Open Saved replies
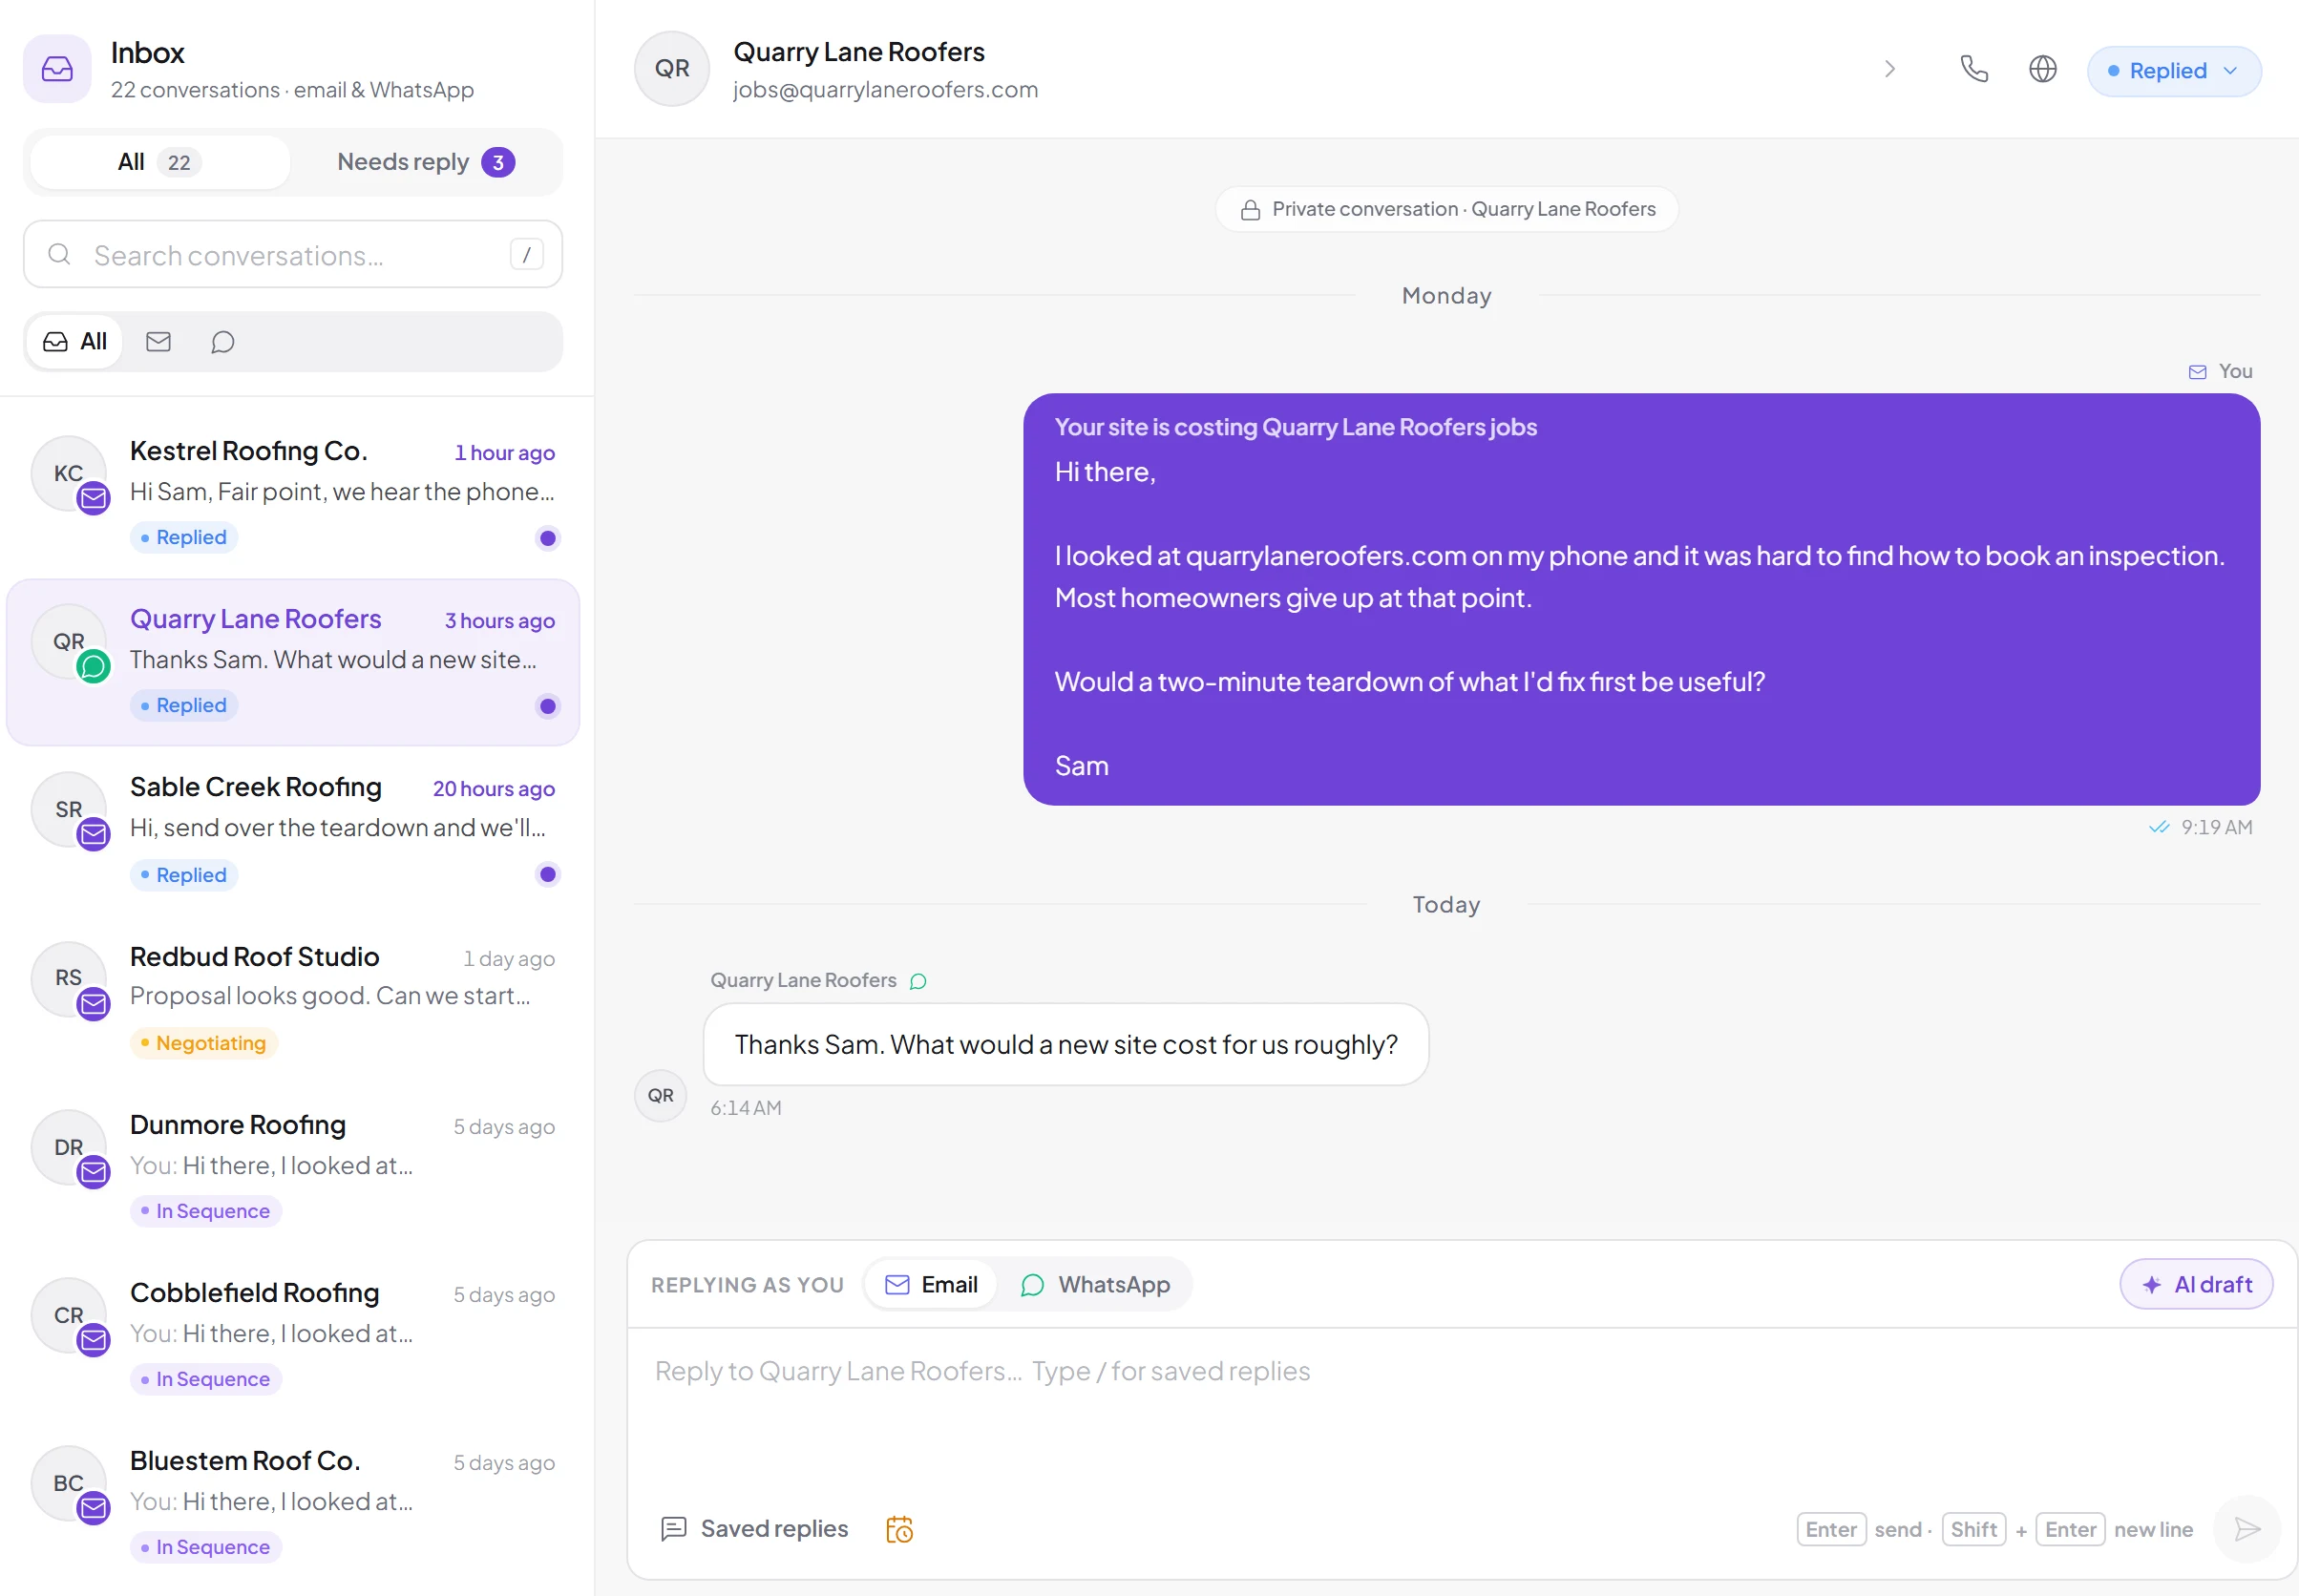The height and width of the screenshot is (1596, 2299). pos(754,1529)
